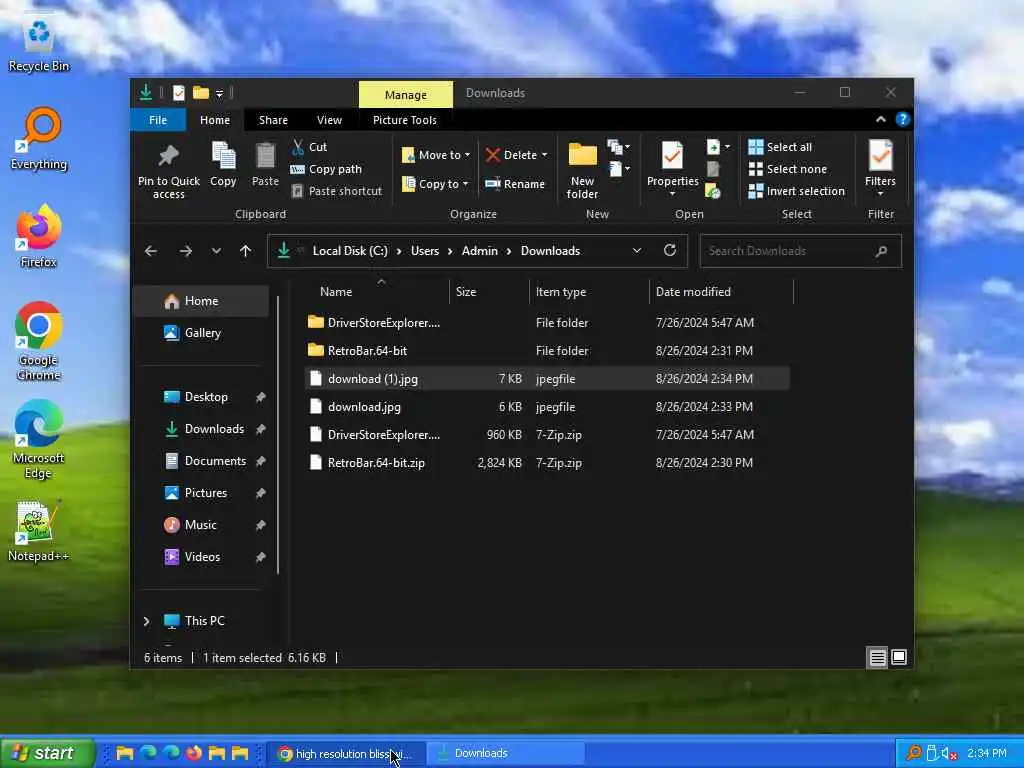The image size is (1024, 768).
Task: Collapse the ribbon with chevron
Action: [x=881, y=120]
